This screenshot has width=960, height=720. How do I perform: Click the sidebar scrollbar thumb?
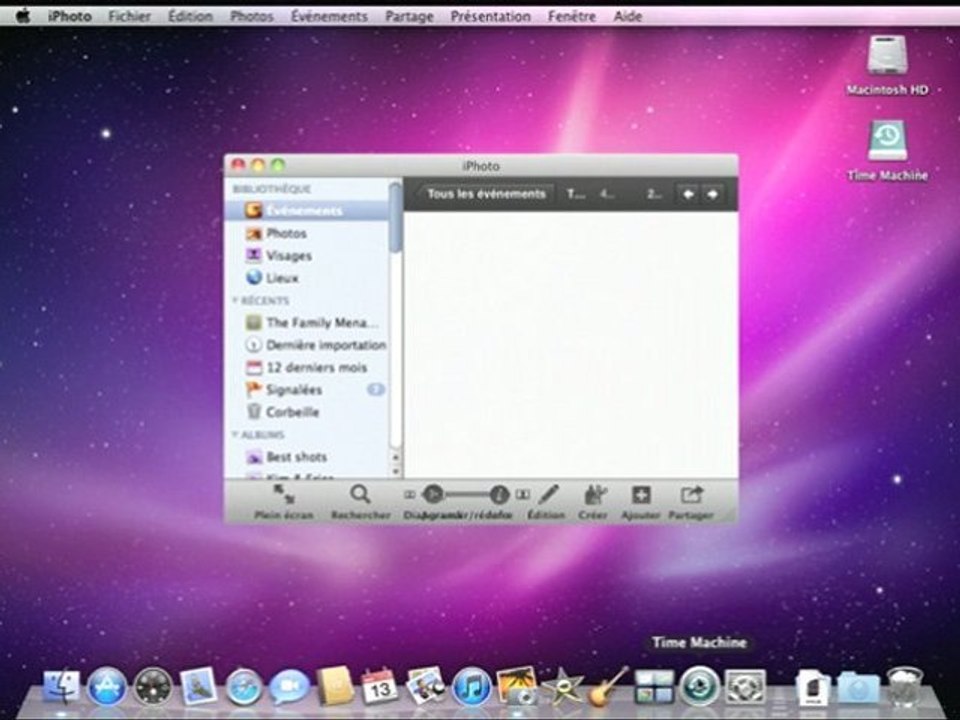click(396, 217)
